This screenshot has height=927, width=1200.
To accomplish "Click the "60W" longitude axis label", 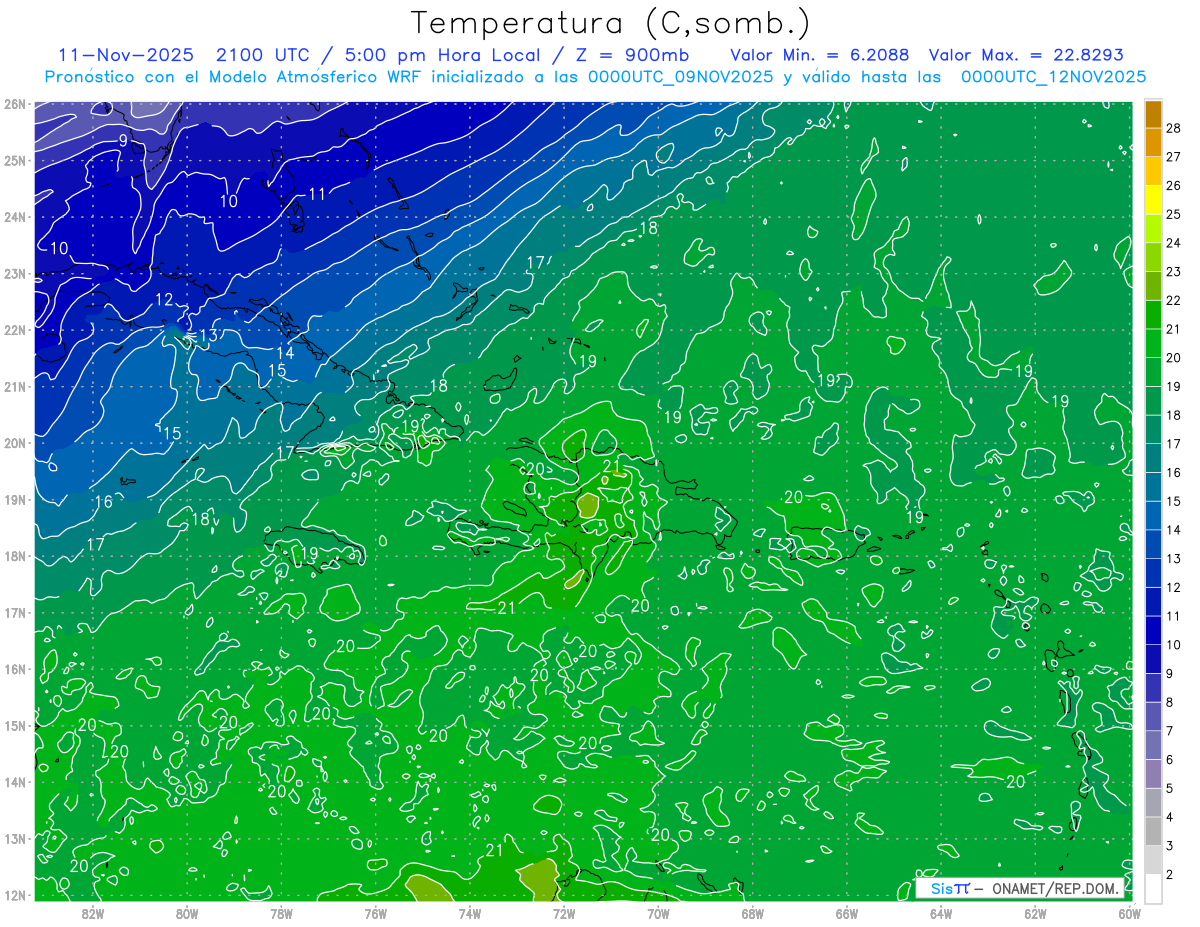I will [x=1130, y=912].
